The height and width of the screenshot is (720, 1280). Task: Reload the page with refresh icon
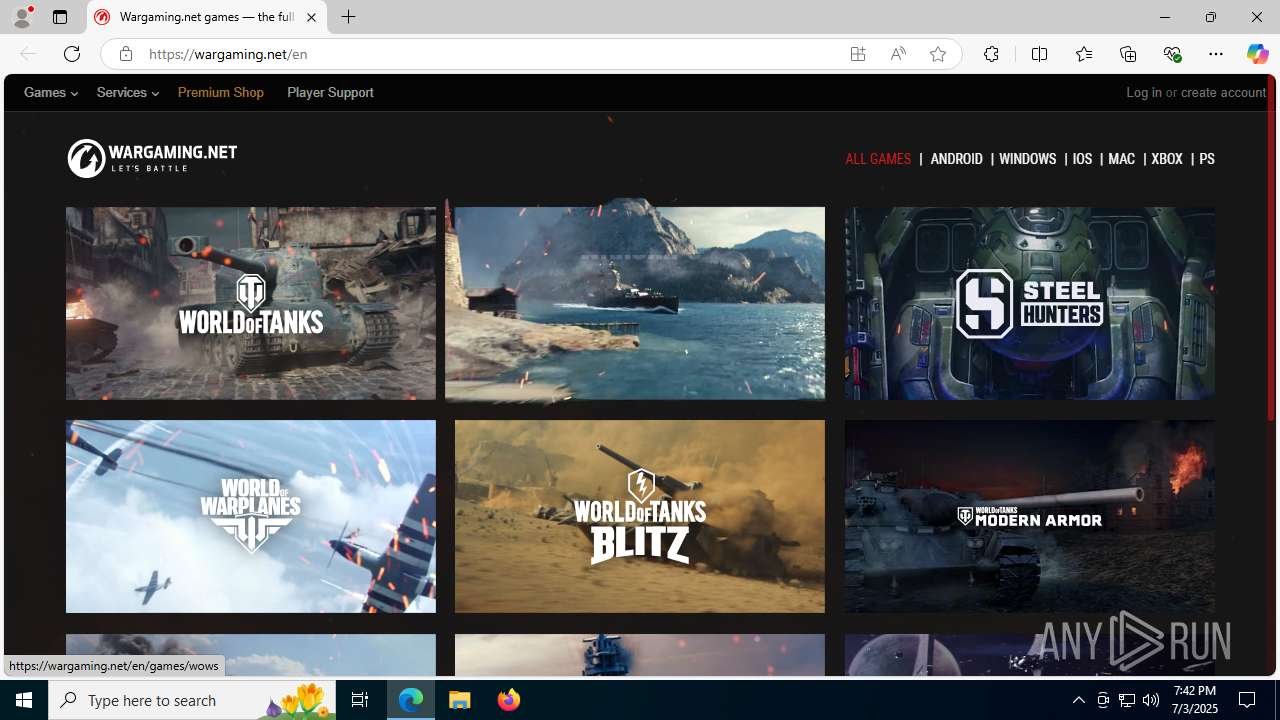tap(72, 54)
